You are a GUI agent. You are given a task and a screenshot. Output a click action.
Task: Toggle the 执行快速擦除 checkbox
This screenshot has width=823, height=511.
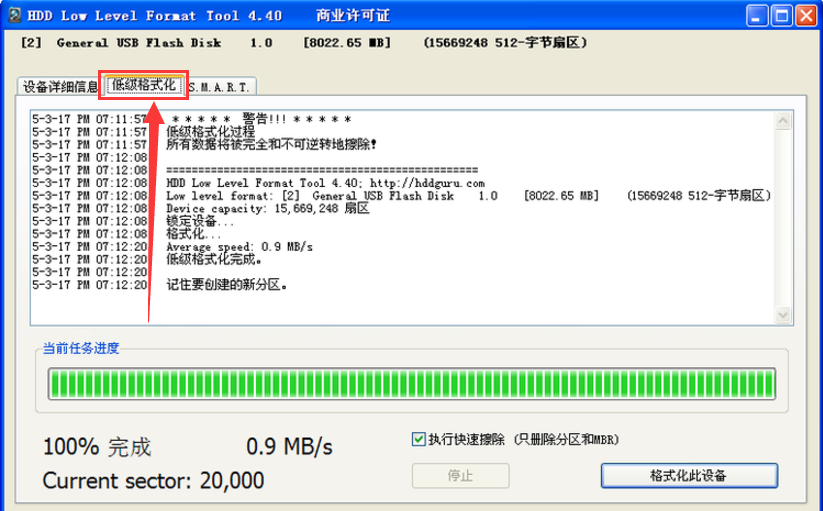(x=418, y=439)
